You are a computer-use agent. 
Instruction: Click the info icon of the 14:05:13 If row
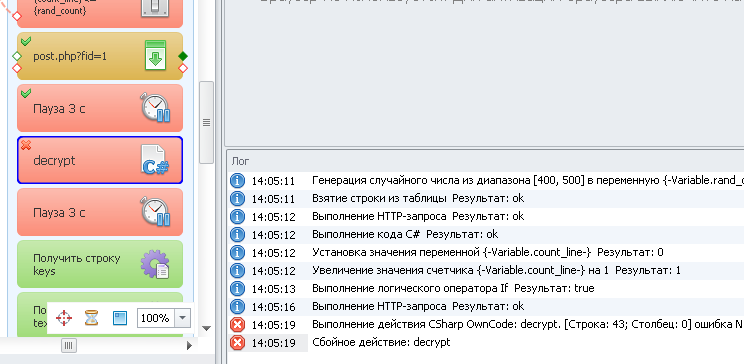(237, 289)
